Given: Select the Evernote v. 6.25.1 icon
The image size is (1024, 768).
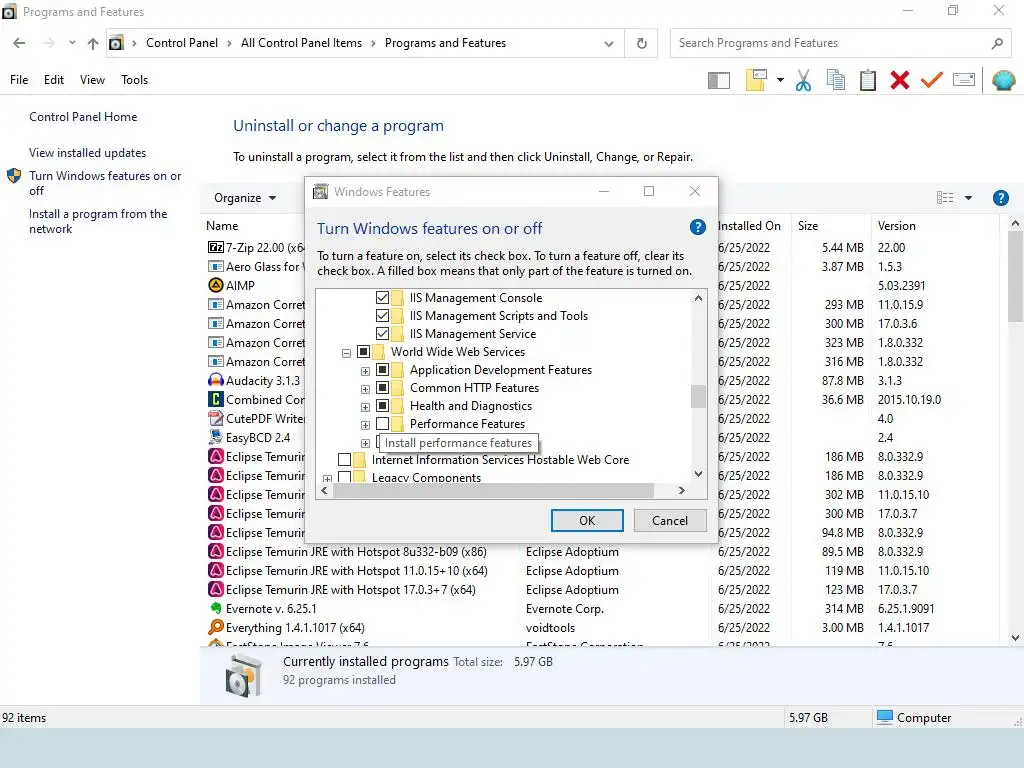Looking at the screenshot, I should (x=216, y=608).
